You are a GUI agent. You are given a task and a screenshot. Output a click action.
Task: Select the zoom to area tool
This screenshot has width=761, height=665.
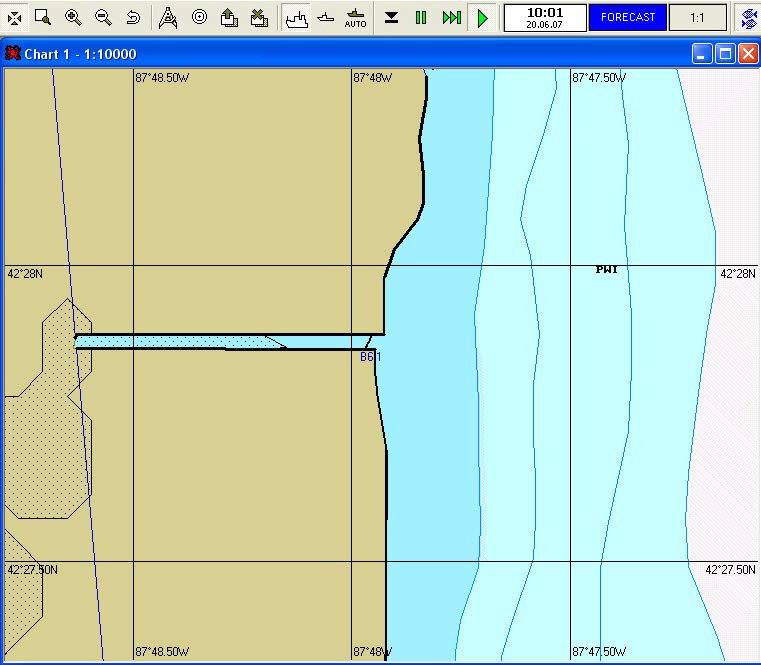pos(43,18)
